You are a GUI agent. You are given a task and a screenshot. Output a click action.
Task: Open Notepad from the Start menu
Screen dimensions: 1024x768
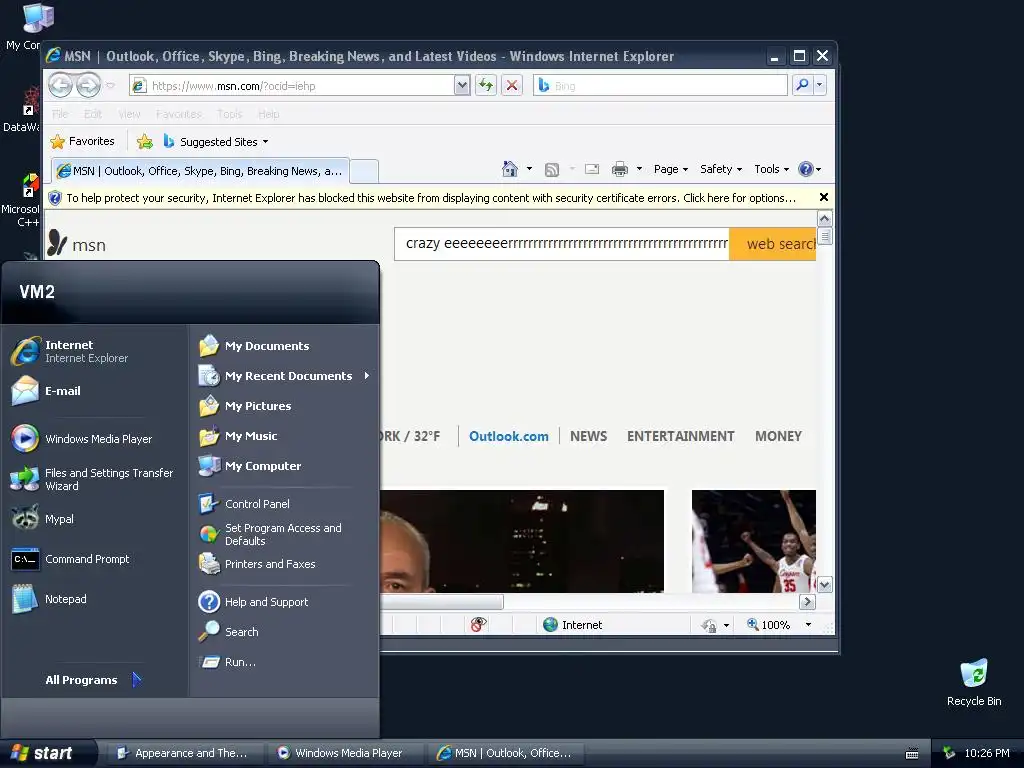(x=95, y=600)
